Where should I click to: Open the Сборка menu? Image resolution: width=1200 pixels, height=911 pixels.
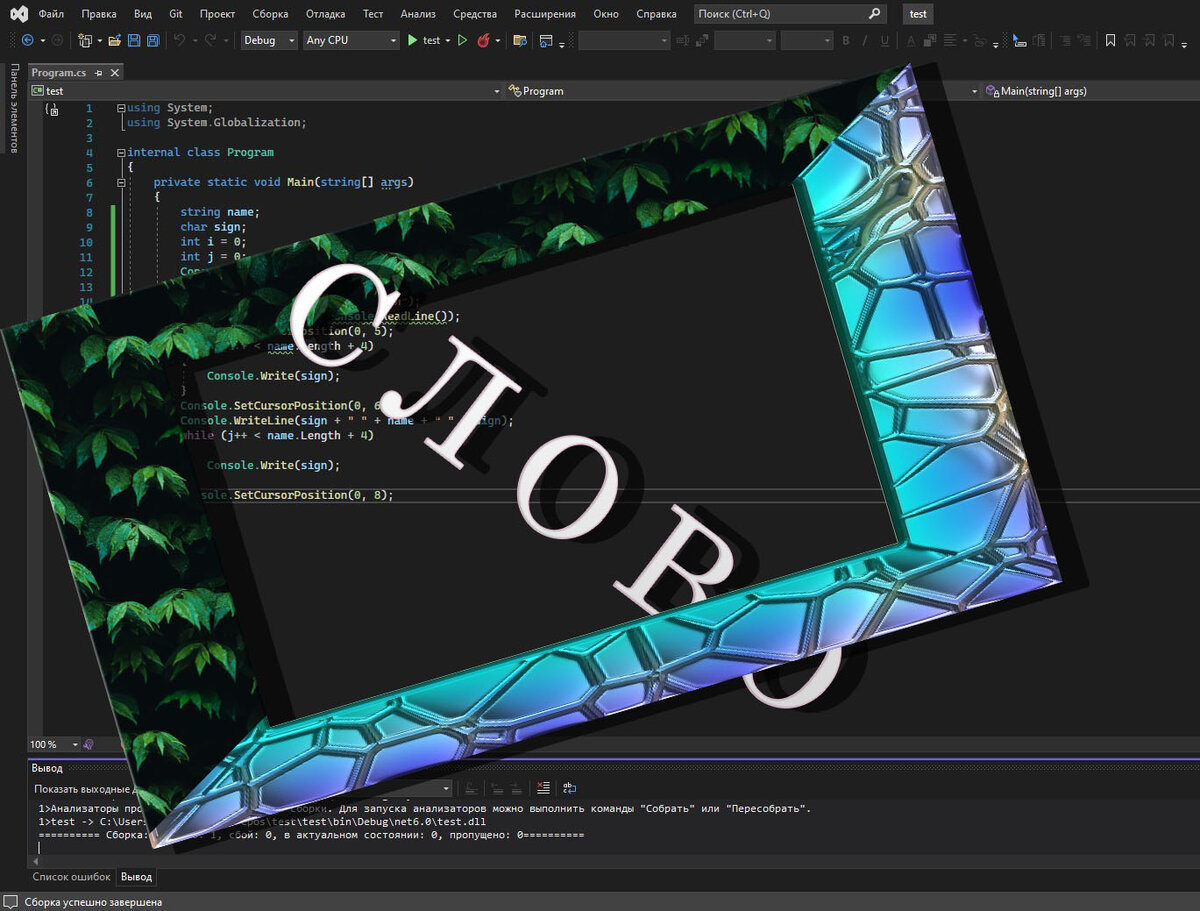coord(270,14)
